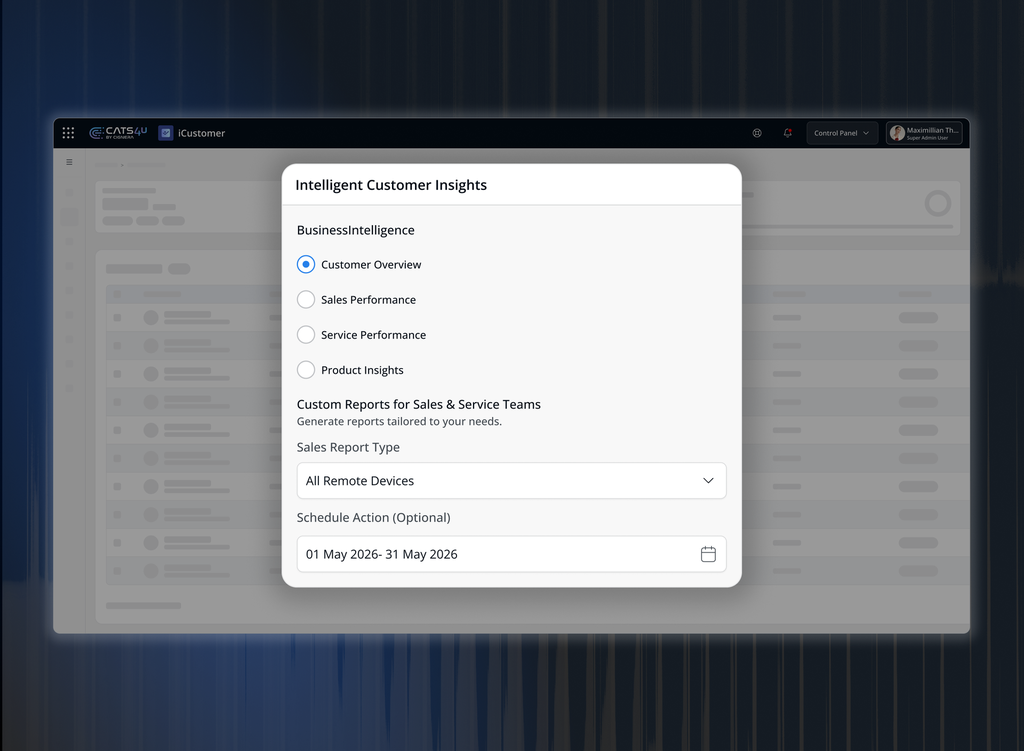1024x751 pixels.
Task: Open the help support icon in header
Action: [x=757, y=133]
